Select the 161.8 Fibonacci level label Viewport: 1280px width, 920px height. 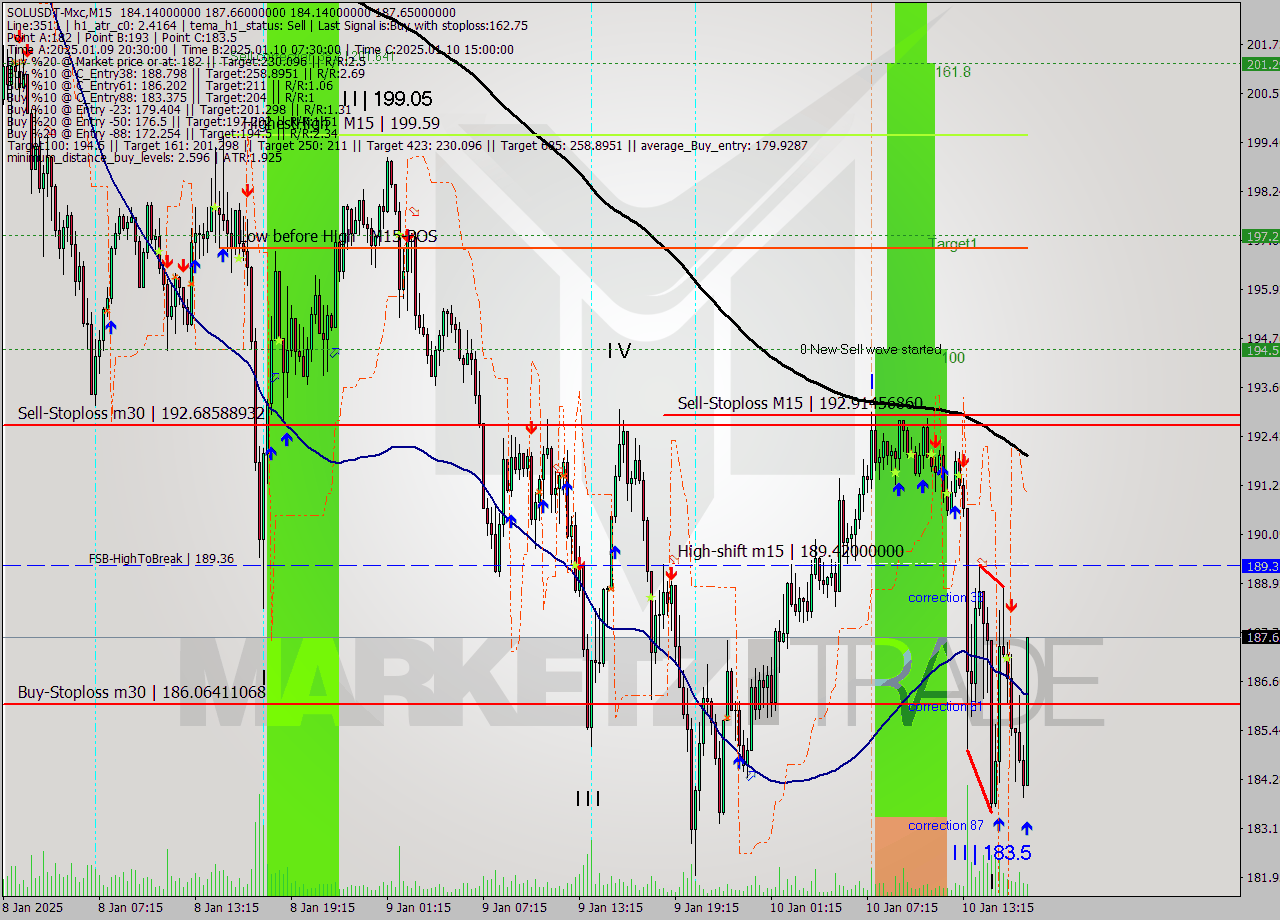click(x=953, y=72)
